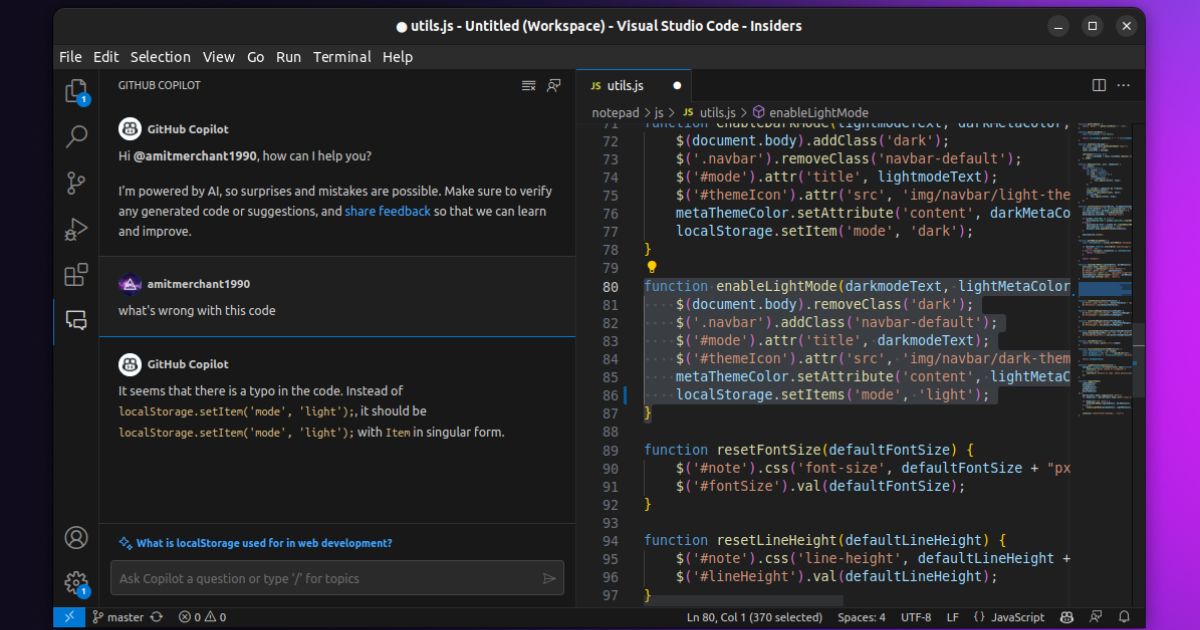This screenshot has height=630, width=1200.
Task: Open the Run and Debug view
Action: click(x=76, y=229)
